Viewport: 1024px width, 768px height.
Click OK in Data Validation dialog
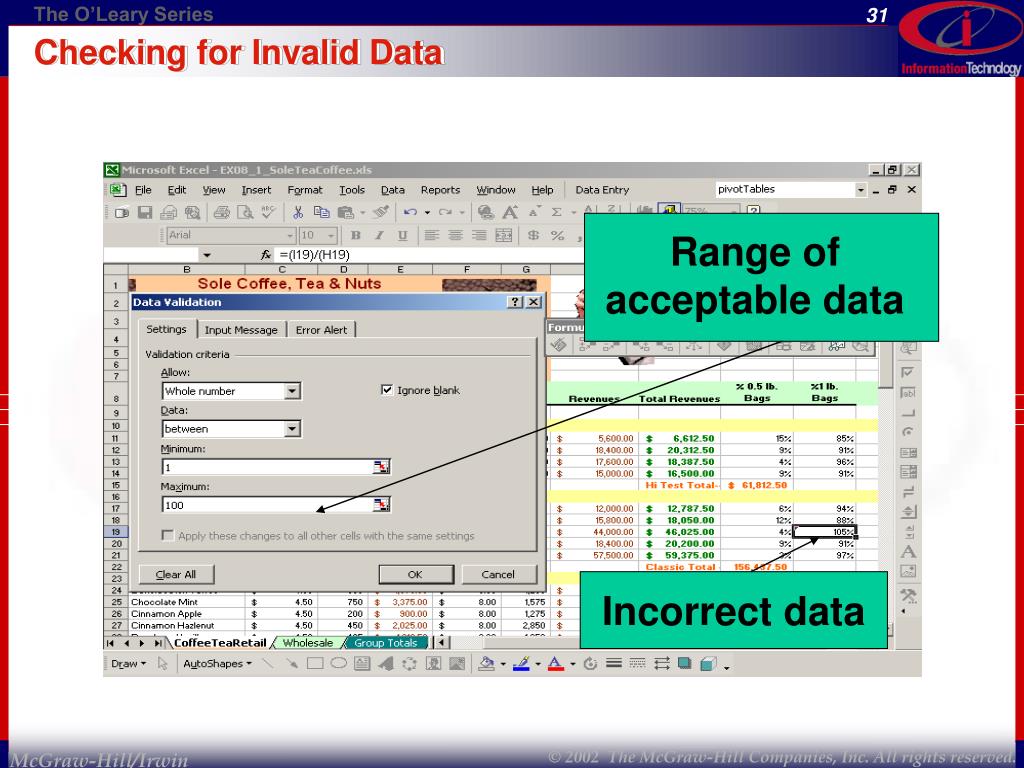(x=416, y=574)
